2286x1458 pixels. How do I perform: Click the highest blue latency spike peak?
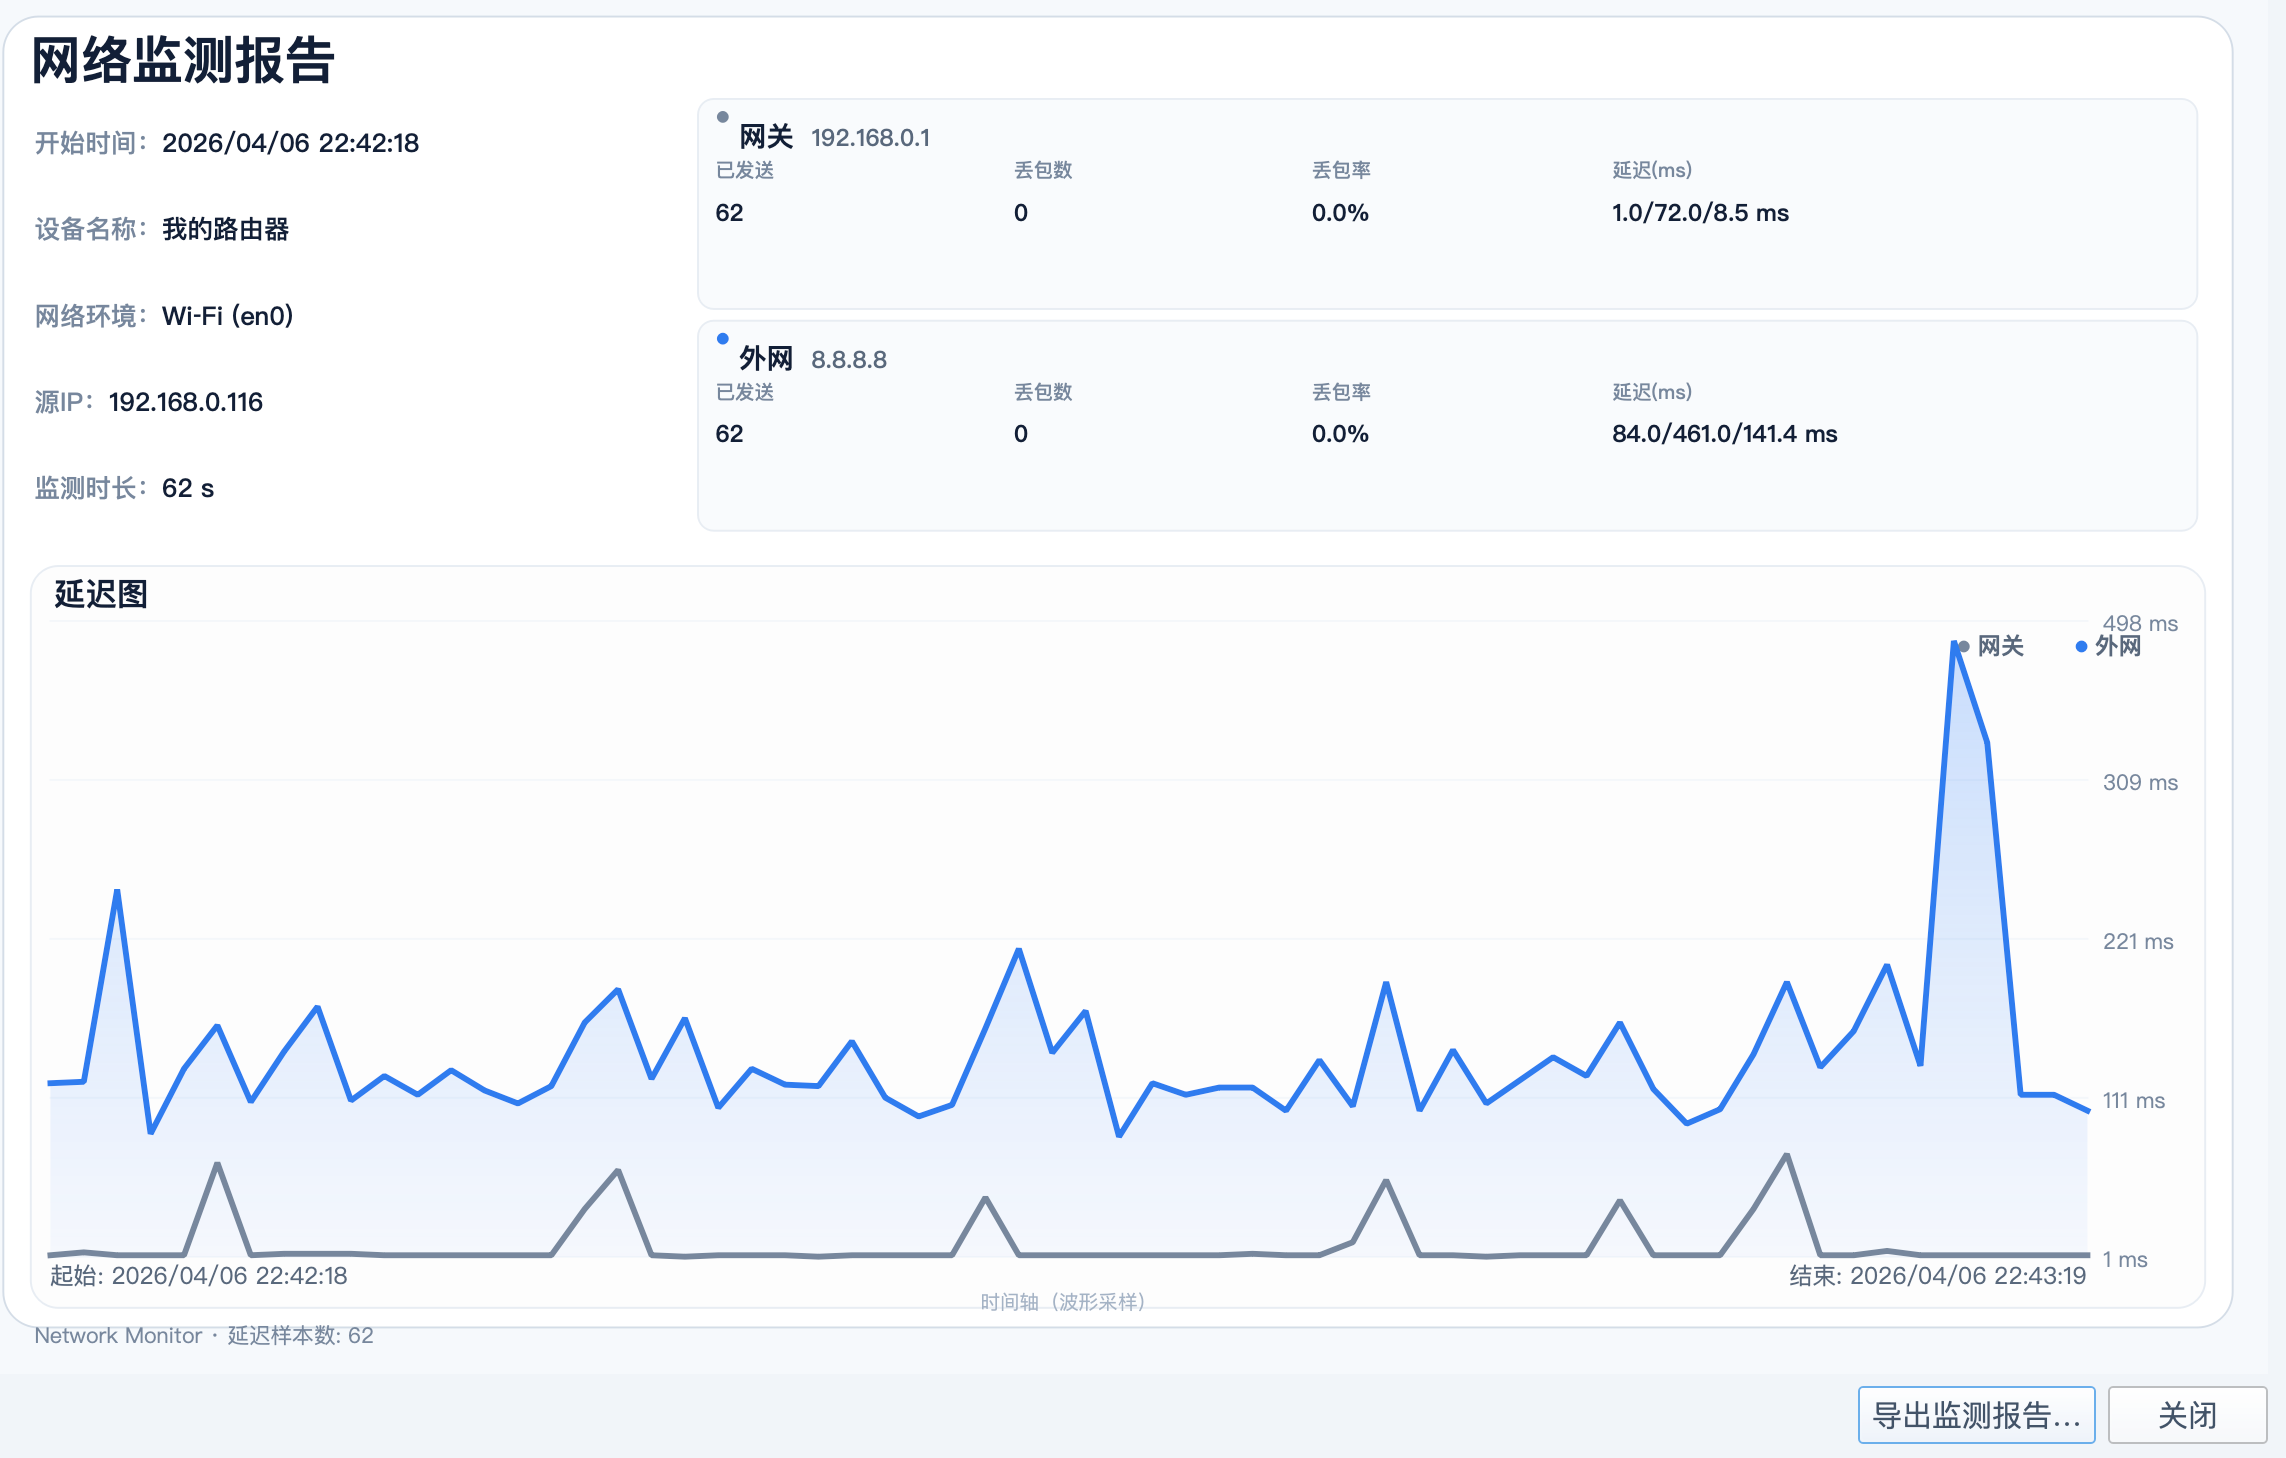click(x=1954, y=645)
